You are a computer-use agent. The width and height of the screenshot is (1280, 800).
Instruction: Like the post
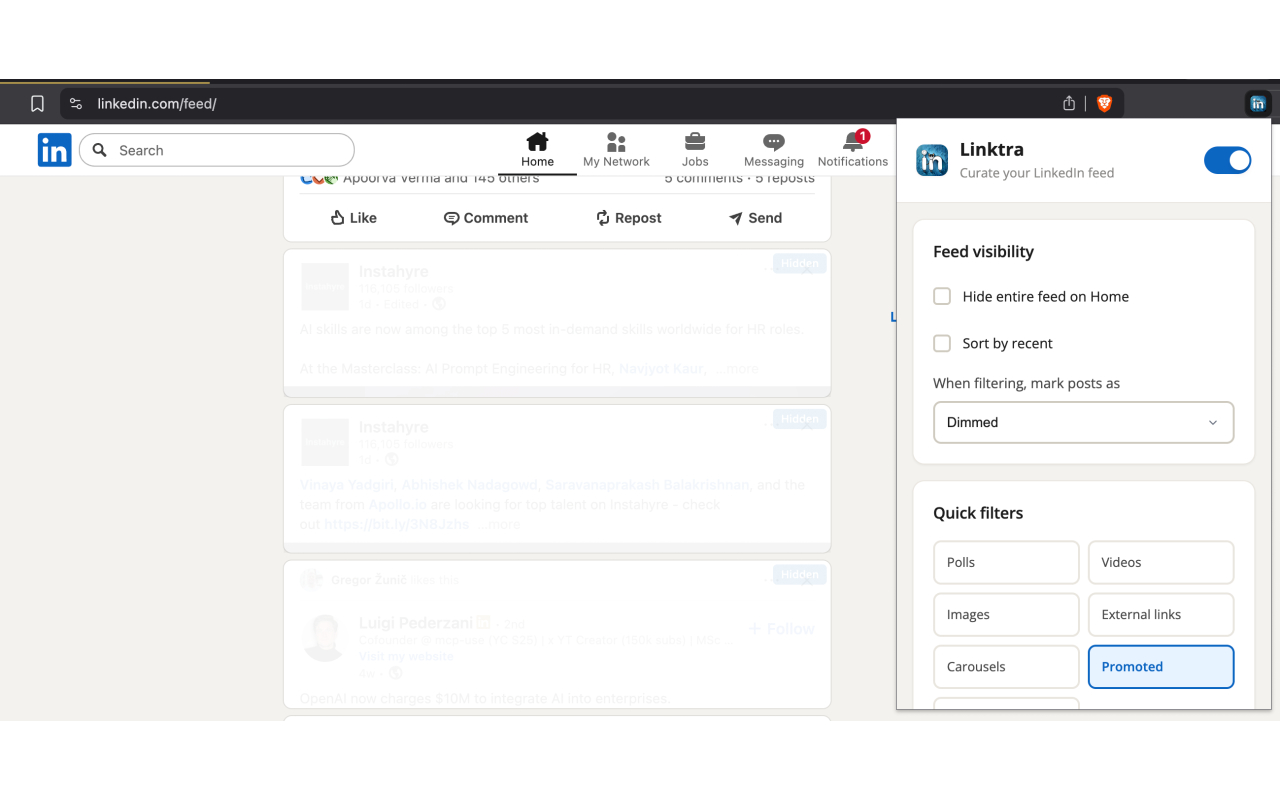click(353, 218)
